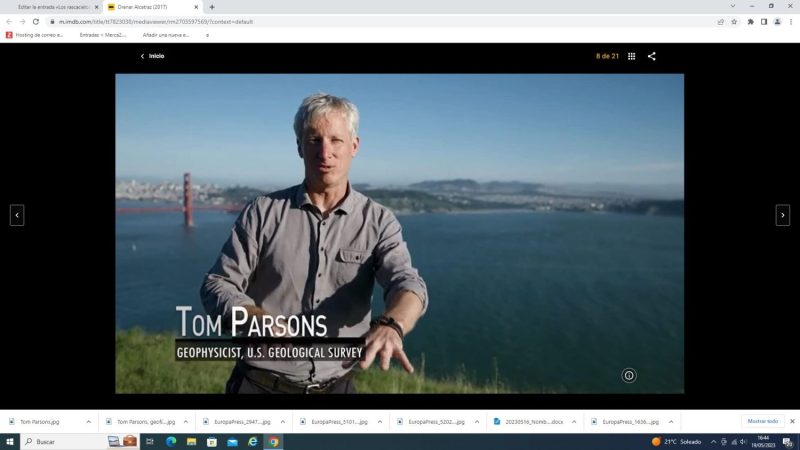This screenshot has height=450, width=800.
Task: Switch to the Drenar Alcatraz (2017) tab
Action: point(150,6)
